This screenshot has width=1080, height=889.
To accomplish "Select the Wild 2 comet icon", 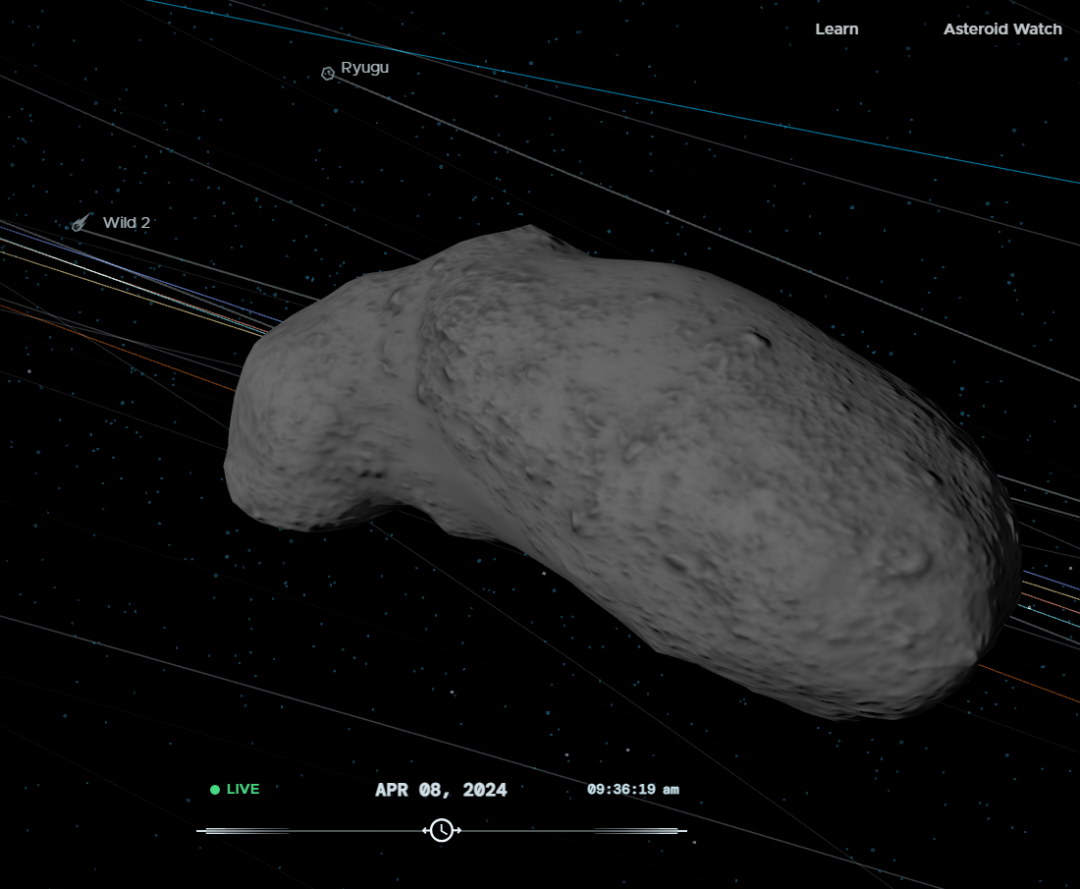I will click(81, 222).
